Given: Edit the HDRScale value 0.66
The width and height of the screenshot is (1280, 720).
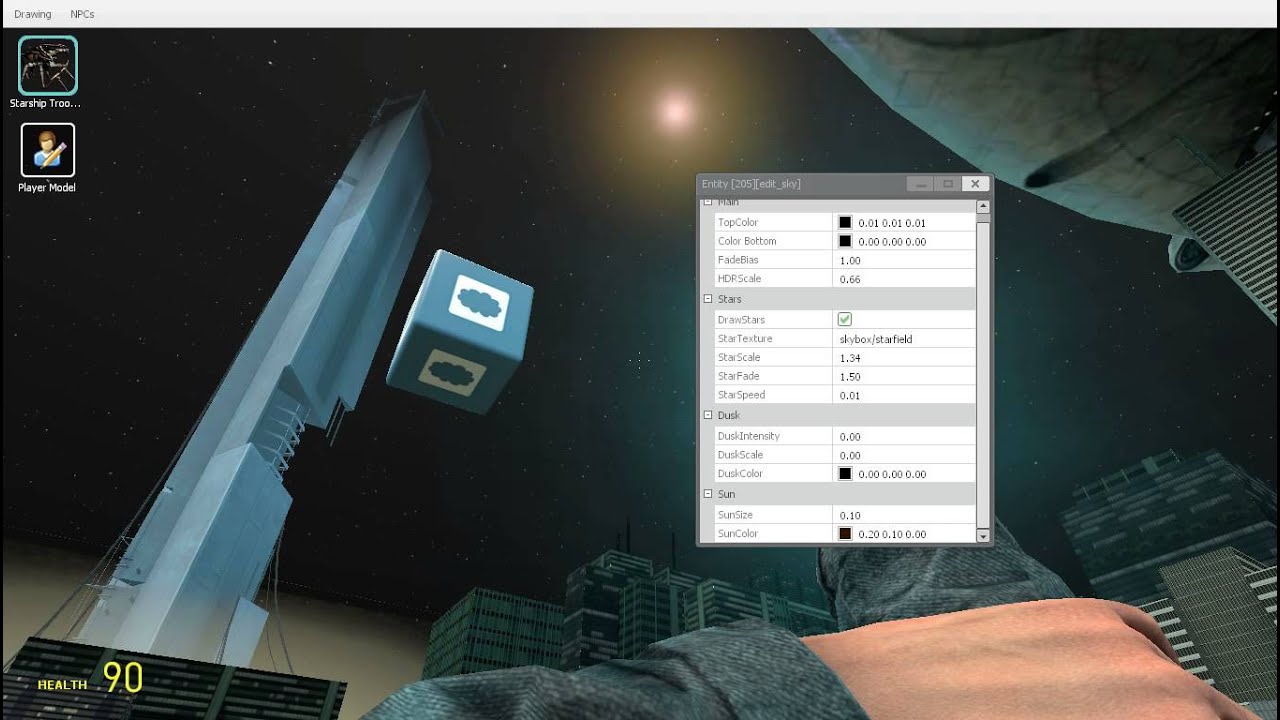Looking at the screenshot, I should pyautogui.click(x=904, y=279).
